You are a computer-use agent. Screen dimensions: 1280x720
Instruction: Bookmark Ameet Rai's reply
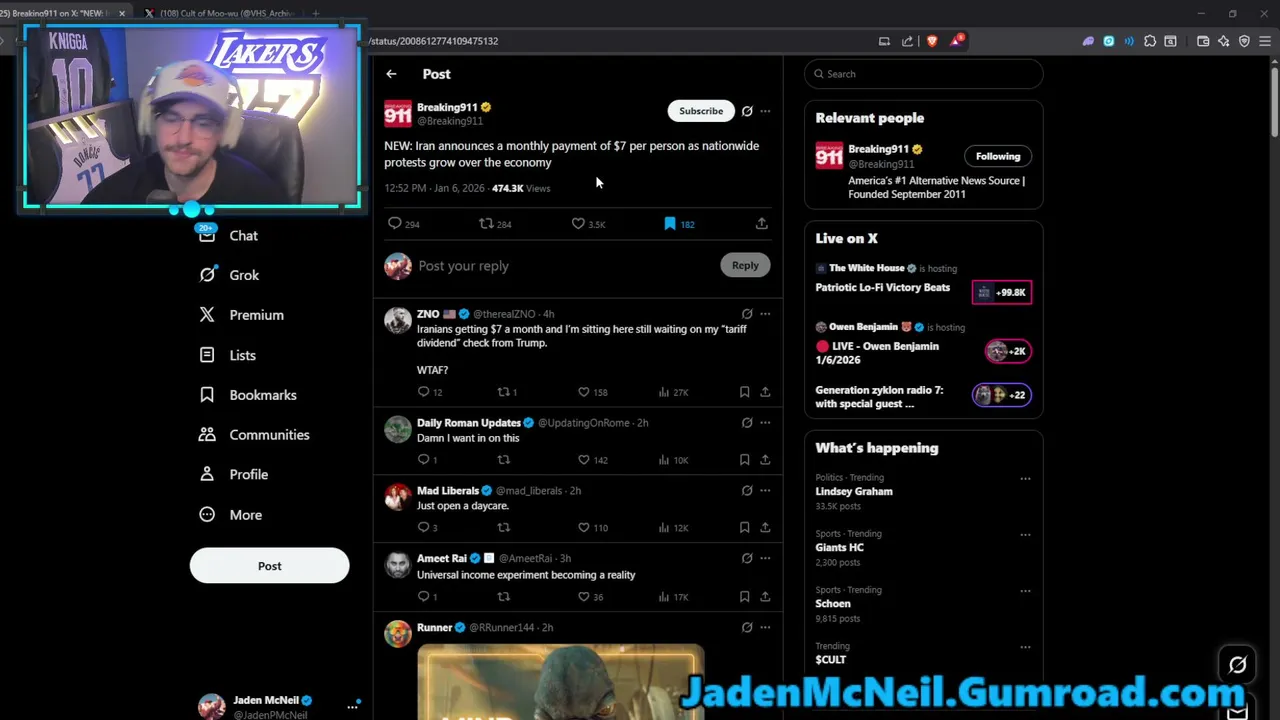pos(744,597)
